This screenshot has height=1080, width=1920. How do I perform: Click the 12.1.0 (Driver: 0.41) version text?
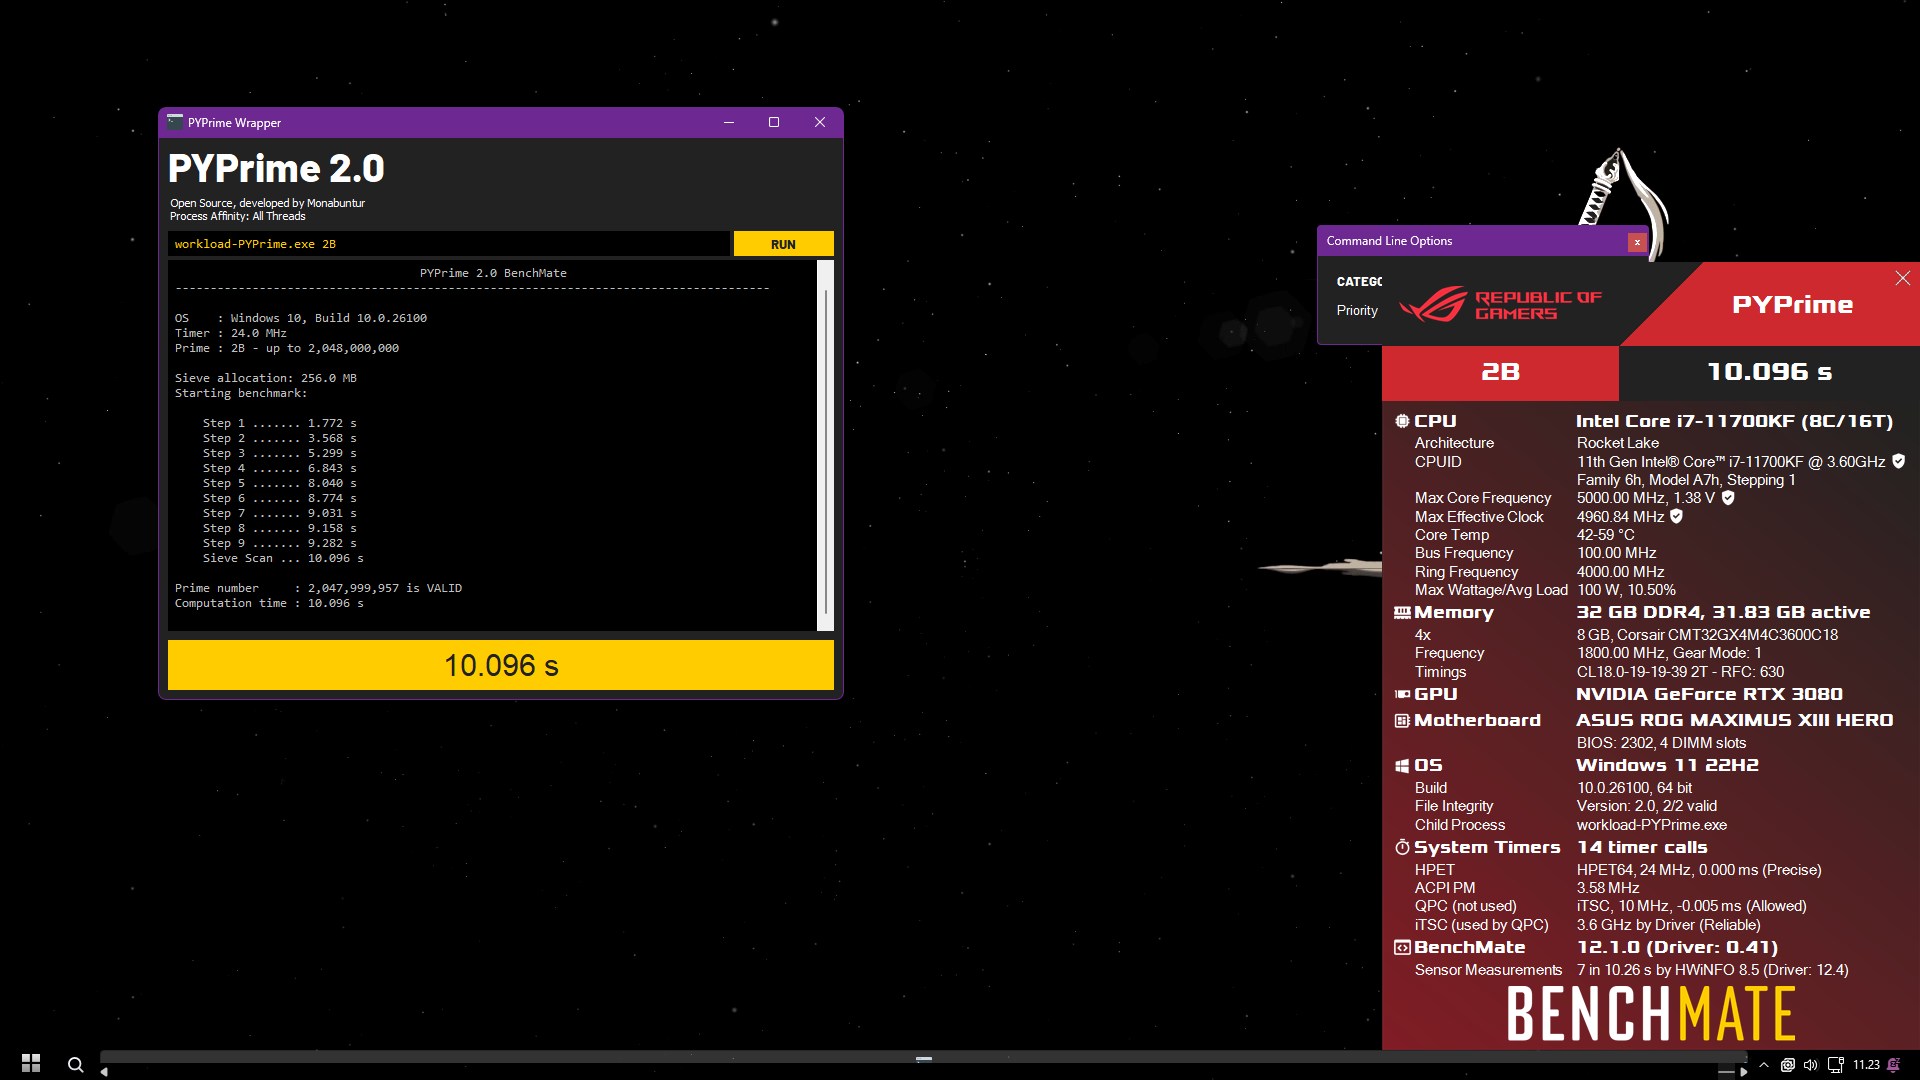[x=1677, y=947]
